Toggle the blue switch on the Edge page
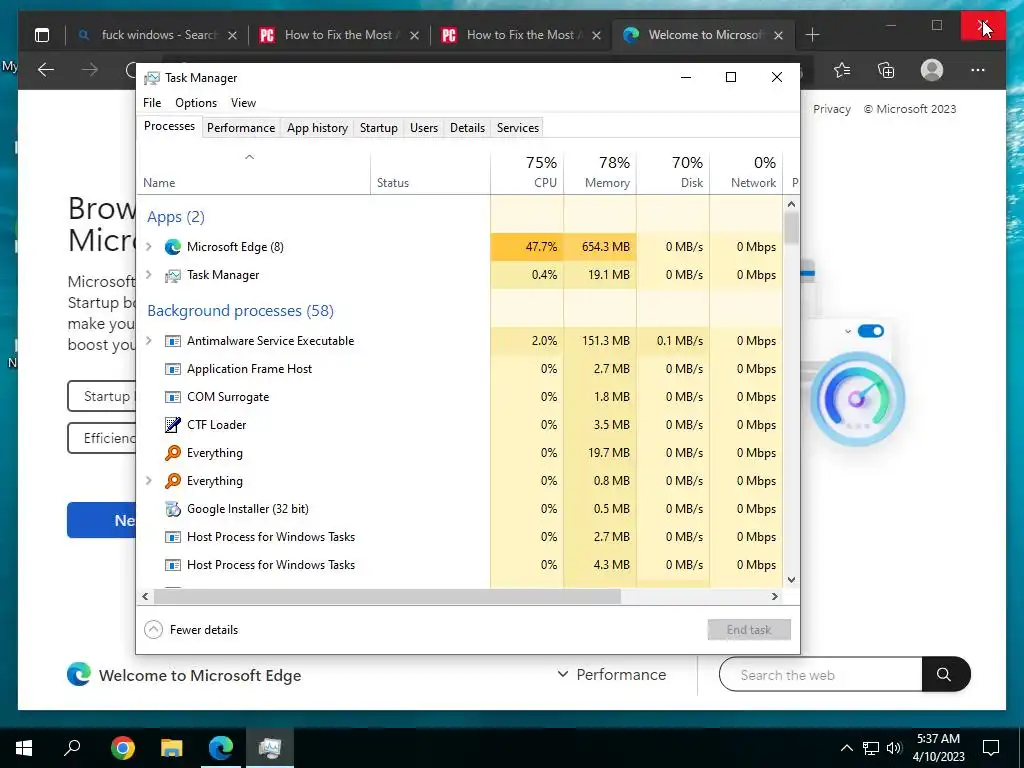This screenshot has width=1024, height=768. (x=871, y=331)
